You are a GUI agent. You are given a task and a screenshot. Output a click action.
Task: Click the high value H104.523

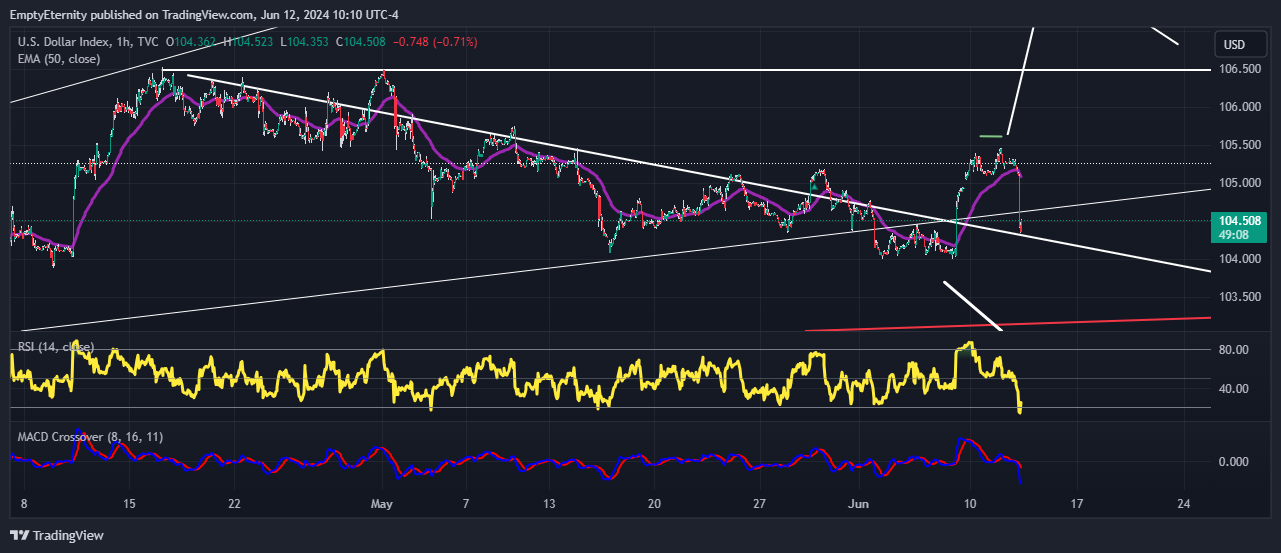[x=249, y=42]
